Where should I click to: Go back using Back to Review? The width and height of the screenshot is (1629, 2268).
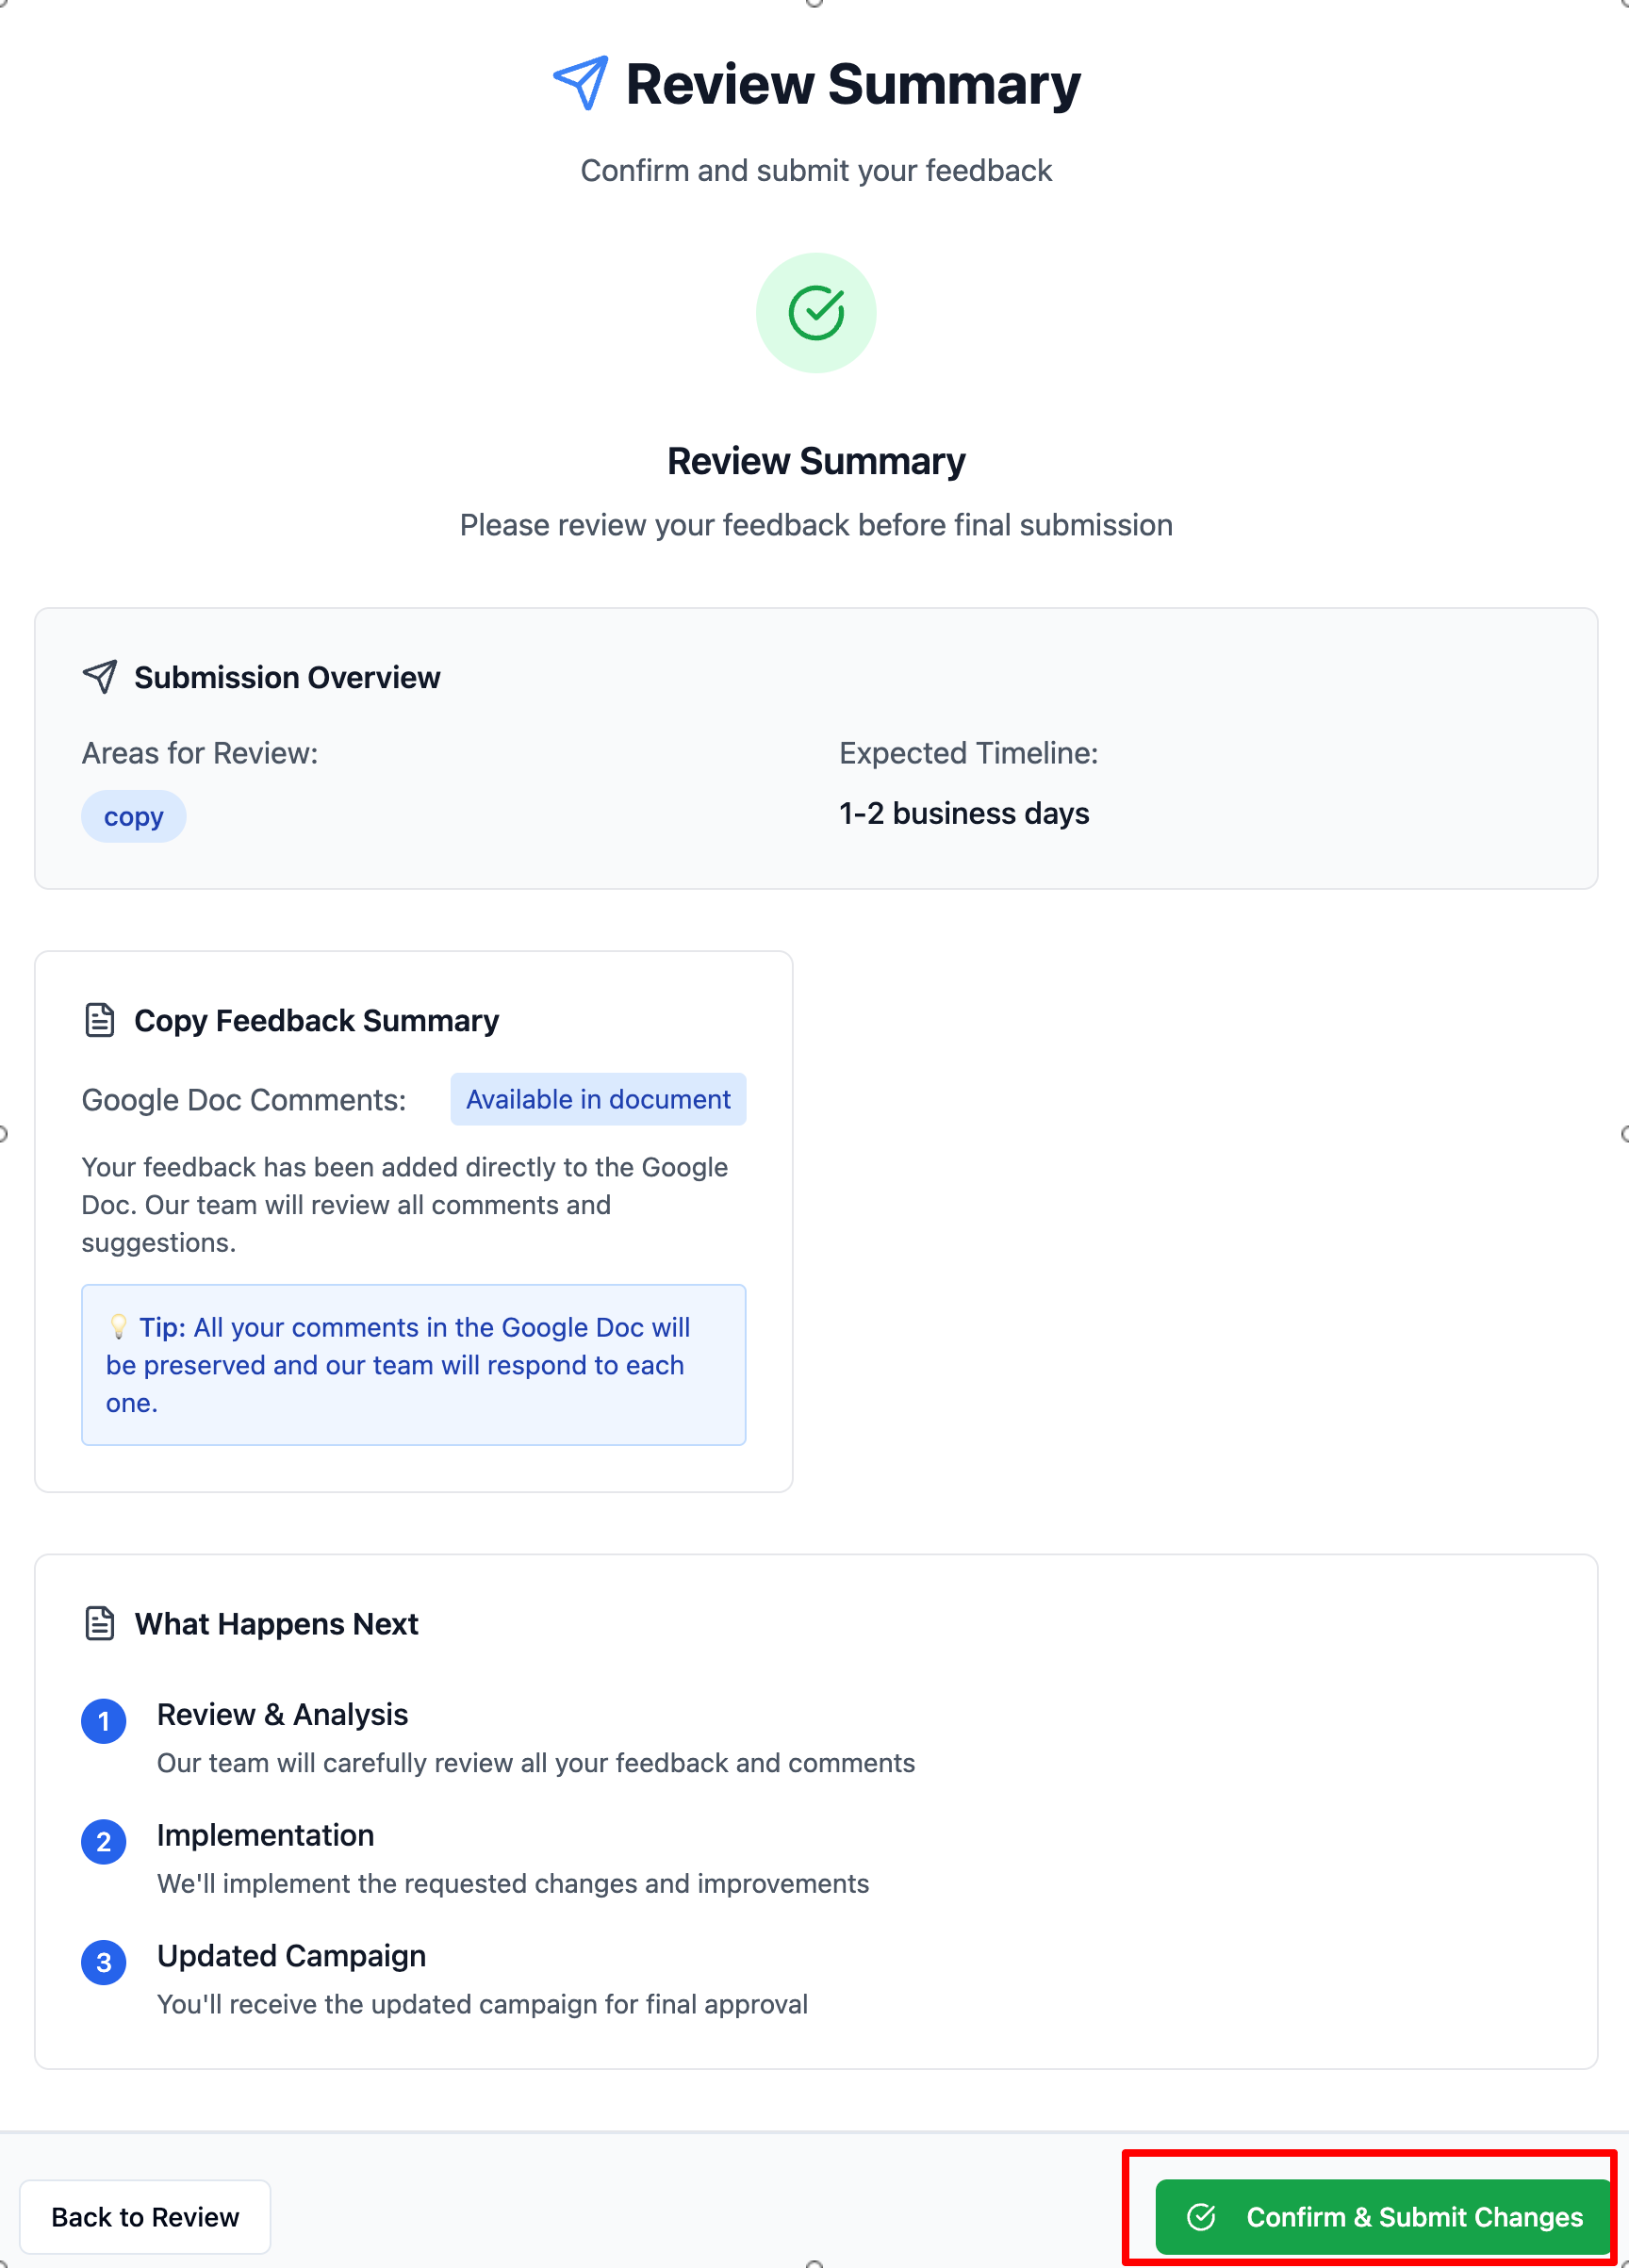tap(145, 2216)
